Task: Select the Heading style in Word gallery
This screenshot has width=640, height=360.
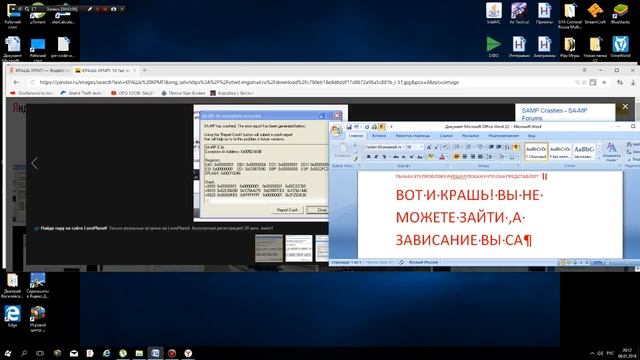Action: click(x=584, y=151)
